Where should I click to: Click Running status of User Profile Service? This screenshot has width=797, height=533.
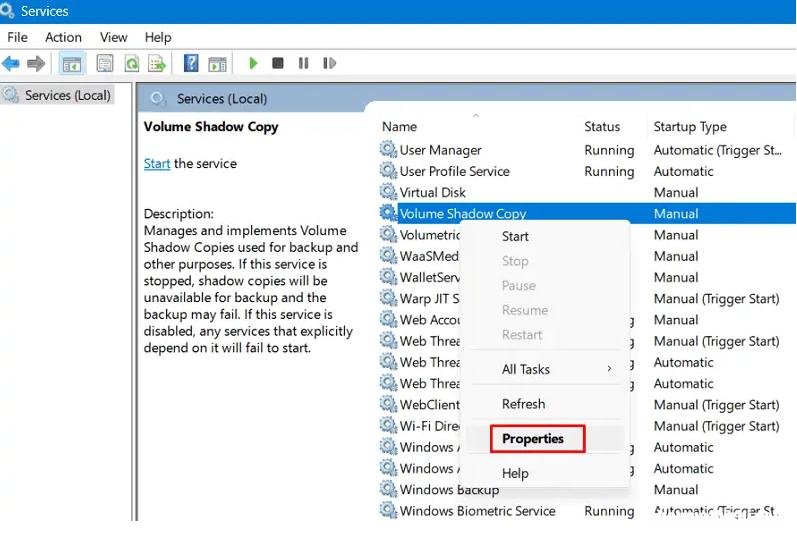coord(609,172)
